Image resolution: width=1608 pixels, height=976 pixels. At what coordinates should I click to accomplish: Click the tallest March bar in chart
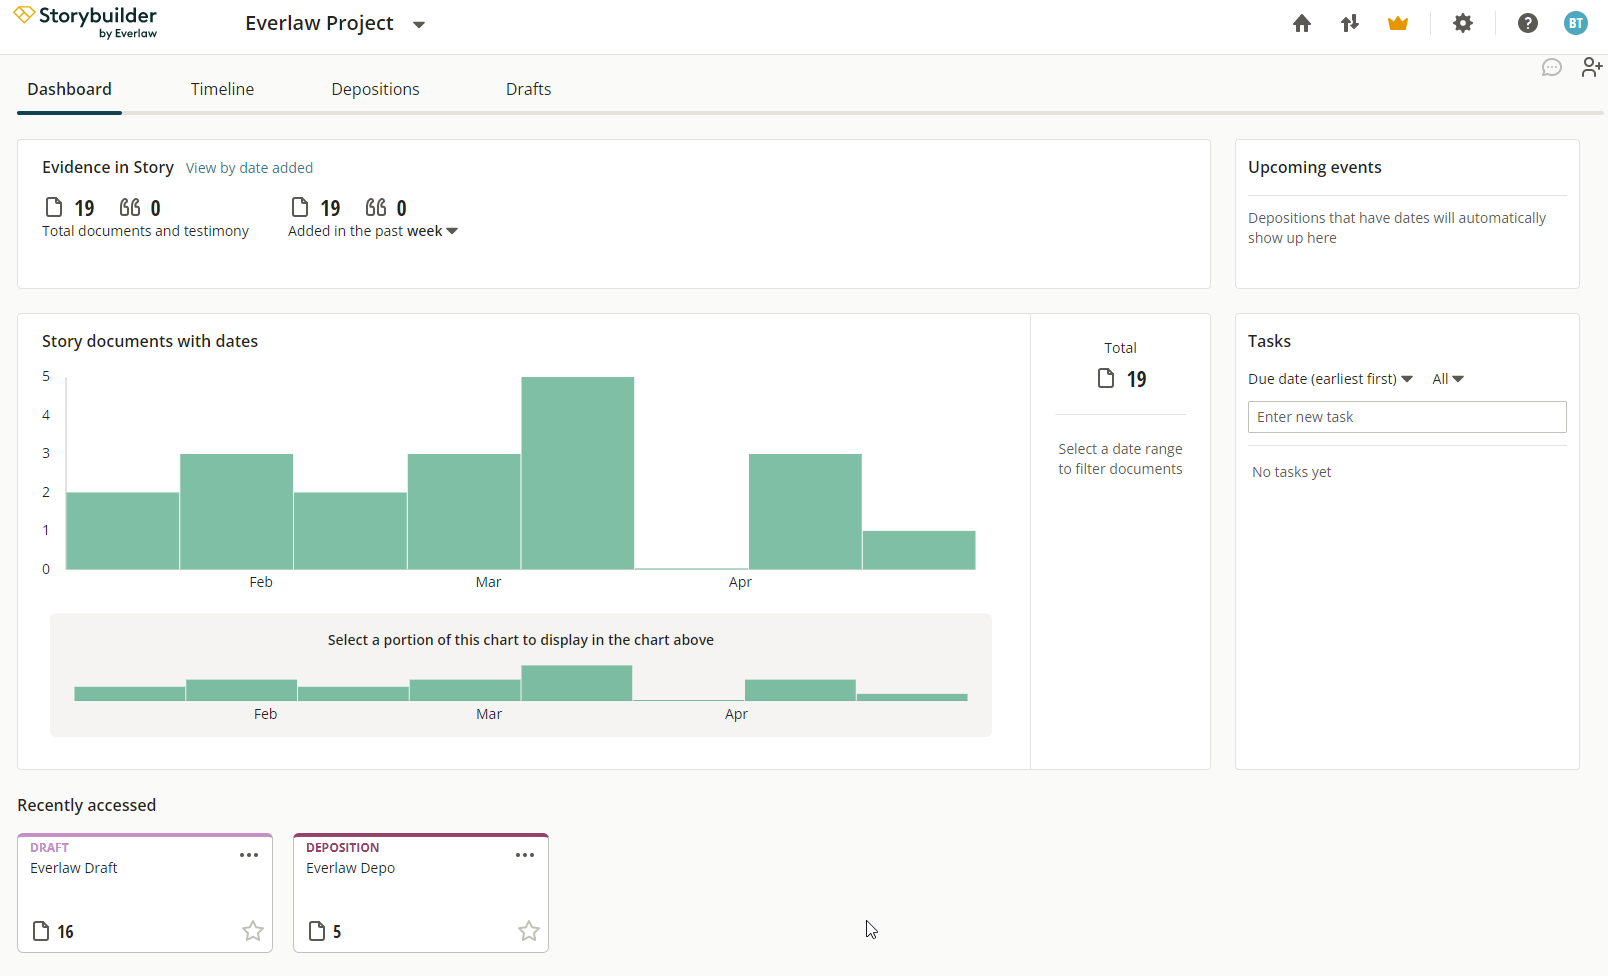[578, 473]
